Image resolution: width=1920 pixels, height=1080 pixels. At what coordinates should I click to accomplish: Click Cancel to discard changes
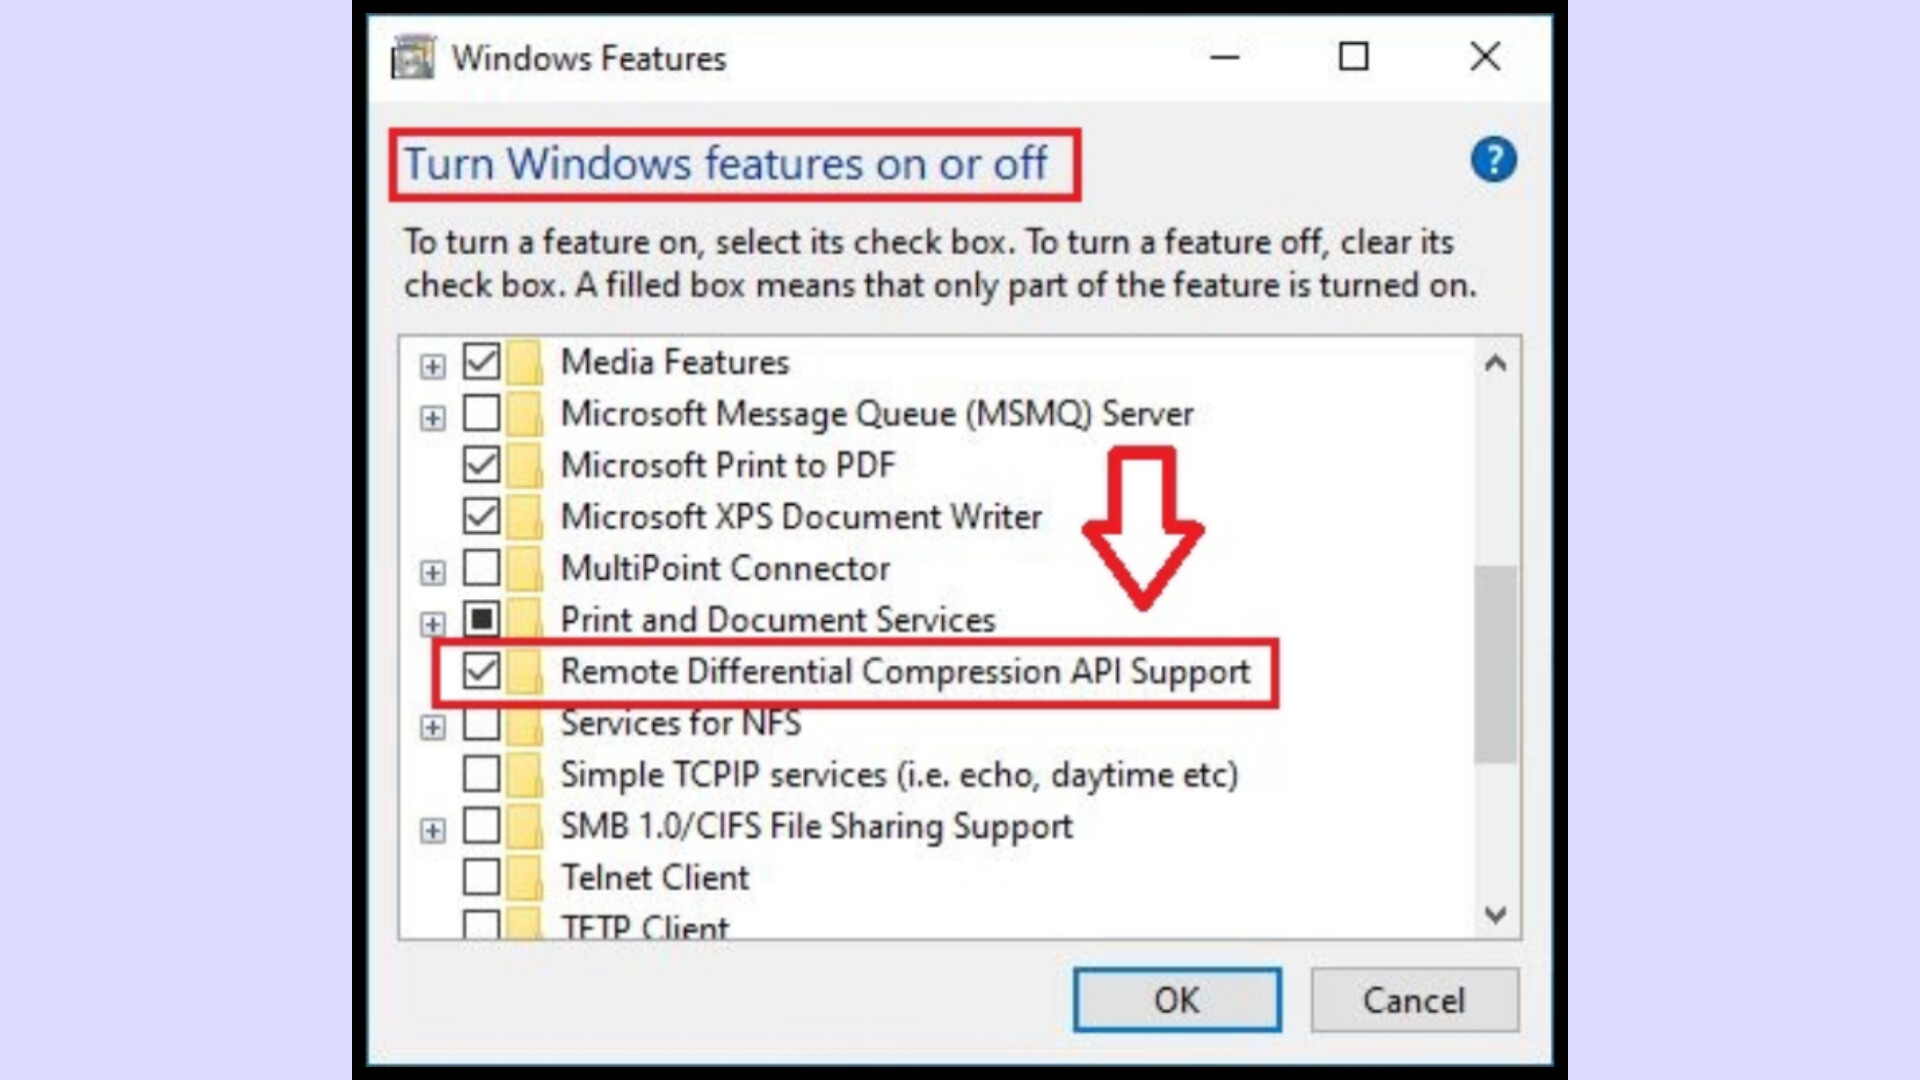1414,998
